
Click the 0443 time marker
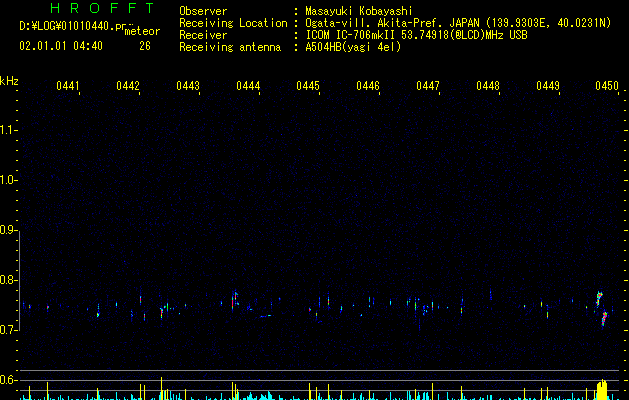pos(188,86)
